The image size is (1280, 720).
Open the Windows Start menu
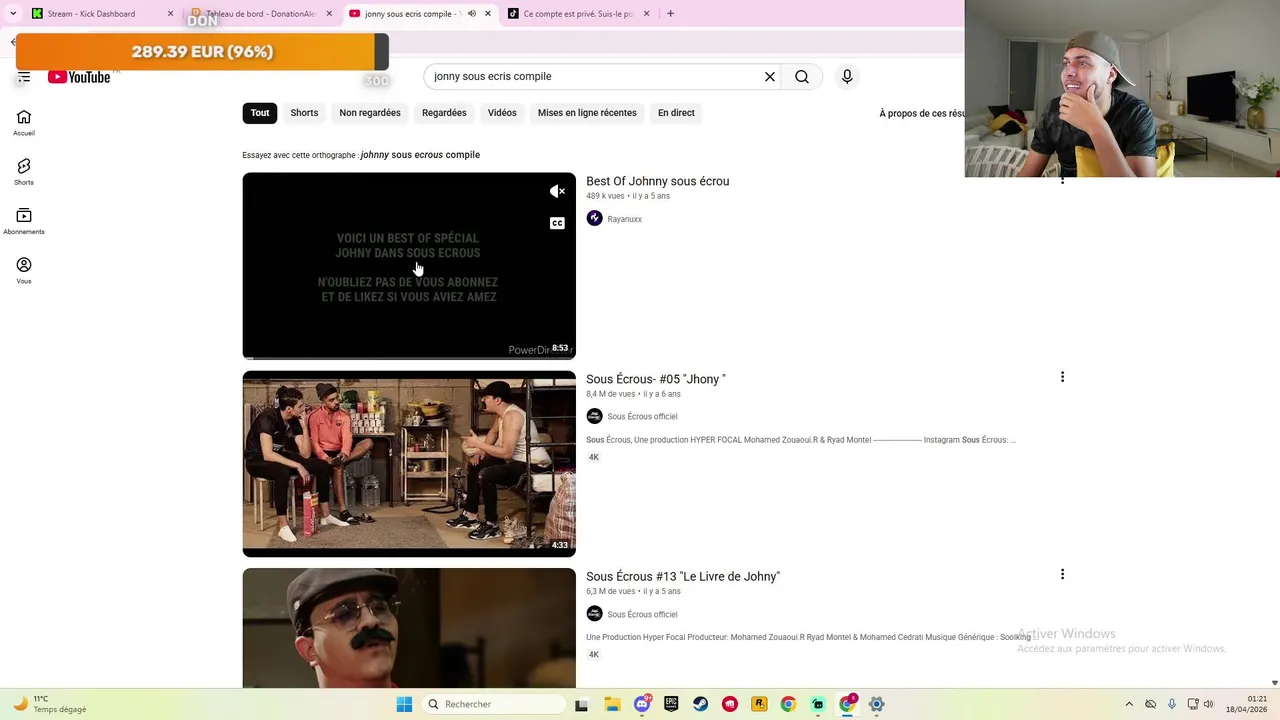pos(404,704)
